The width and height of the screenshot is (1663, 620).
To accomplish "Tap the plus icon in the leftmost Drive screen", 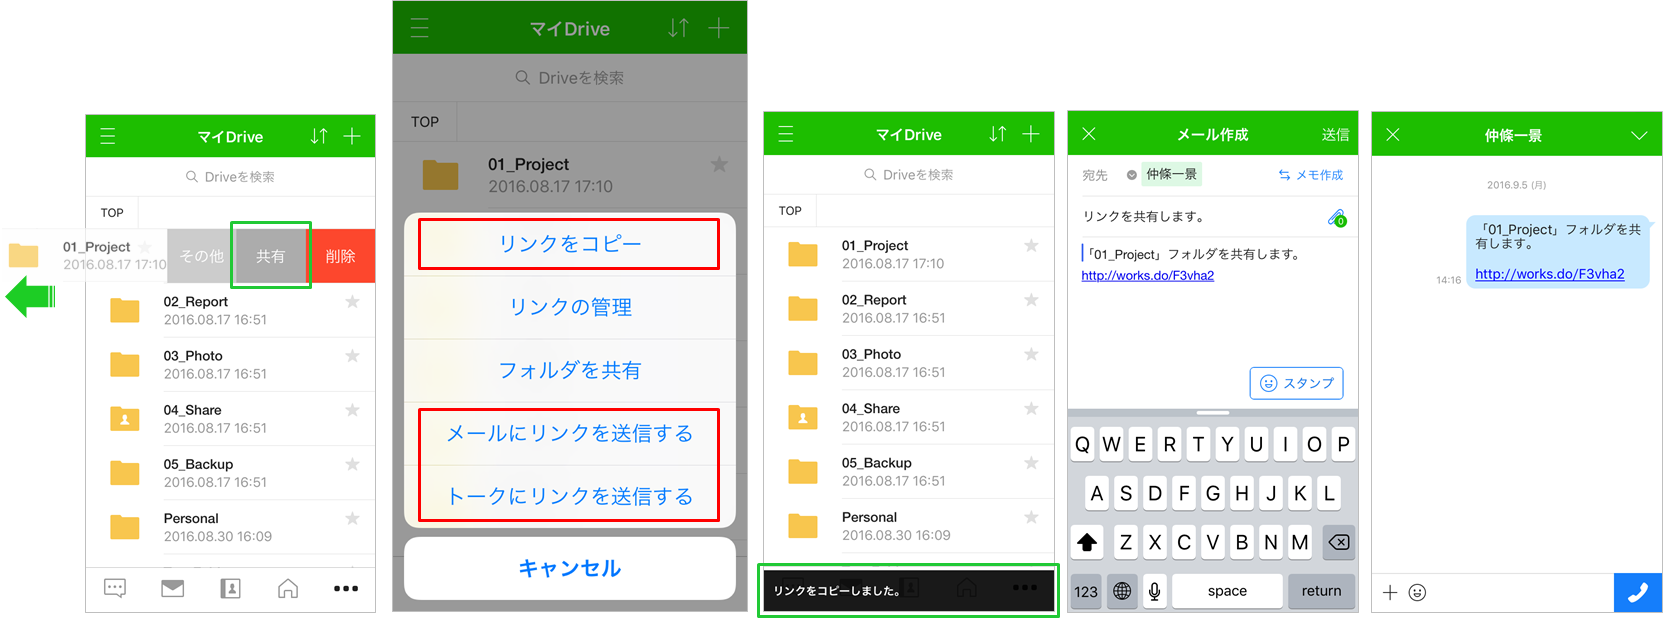I will [x=352, y=136].
